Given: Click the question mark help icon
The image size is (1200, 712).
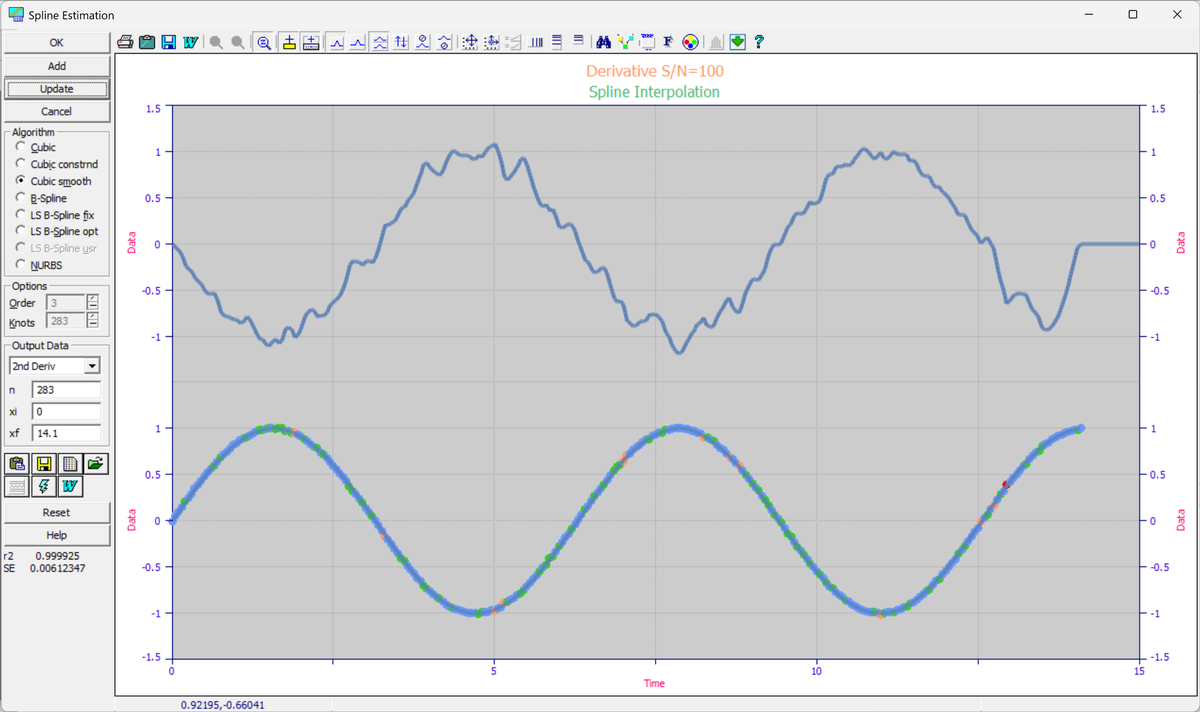Looking at the screenshot, I should click(x=760, y=42).
